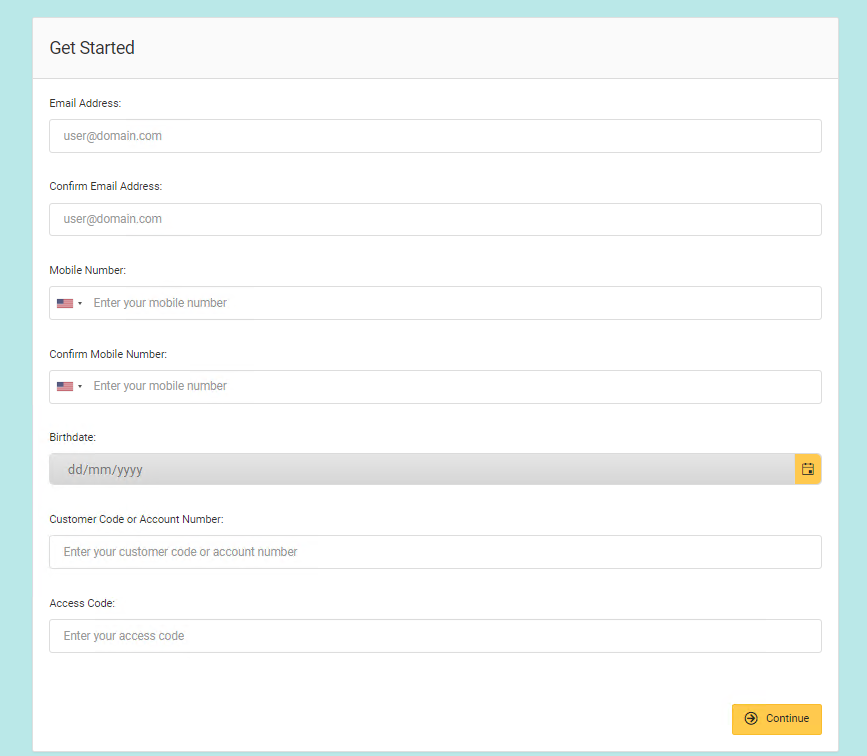The height and width of the screenshot is (756, 867).
Task: Click the "Confirm Email Address:" label
Action: [x=105, y=186]
